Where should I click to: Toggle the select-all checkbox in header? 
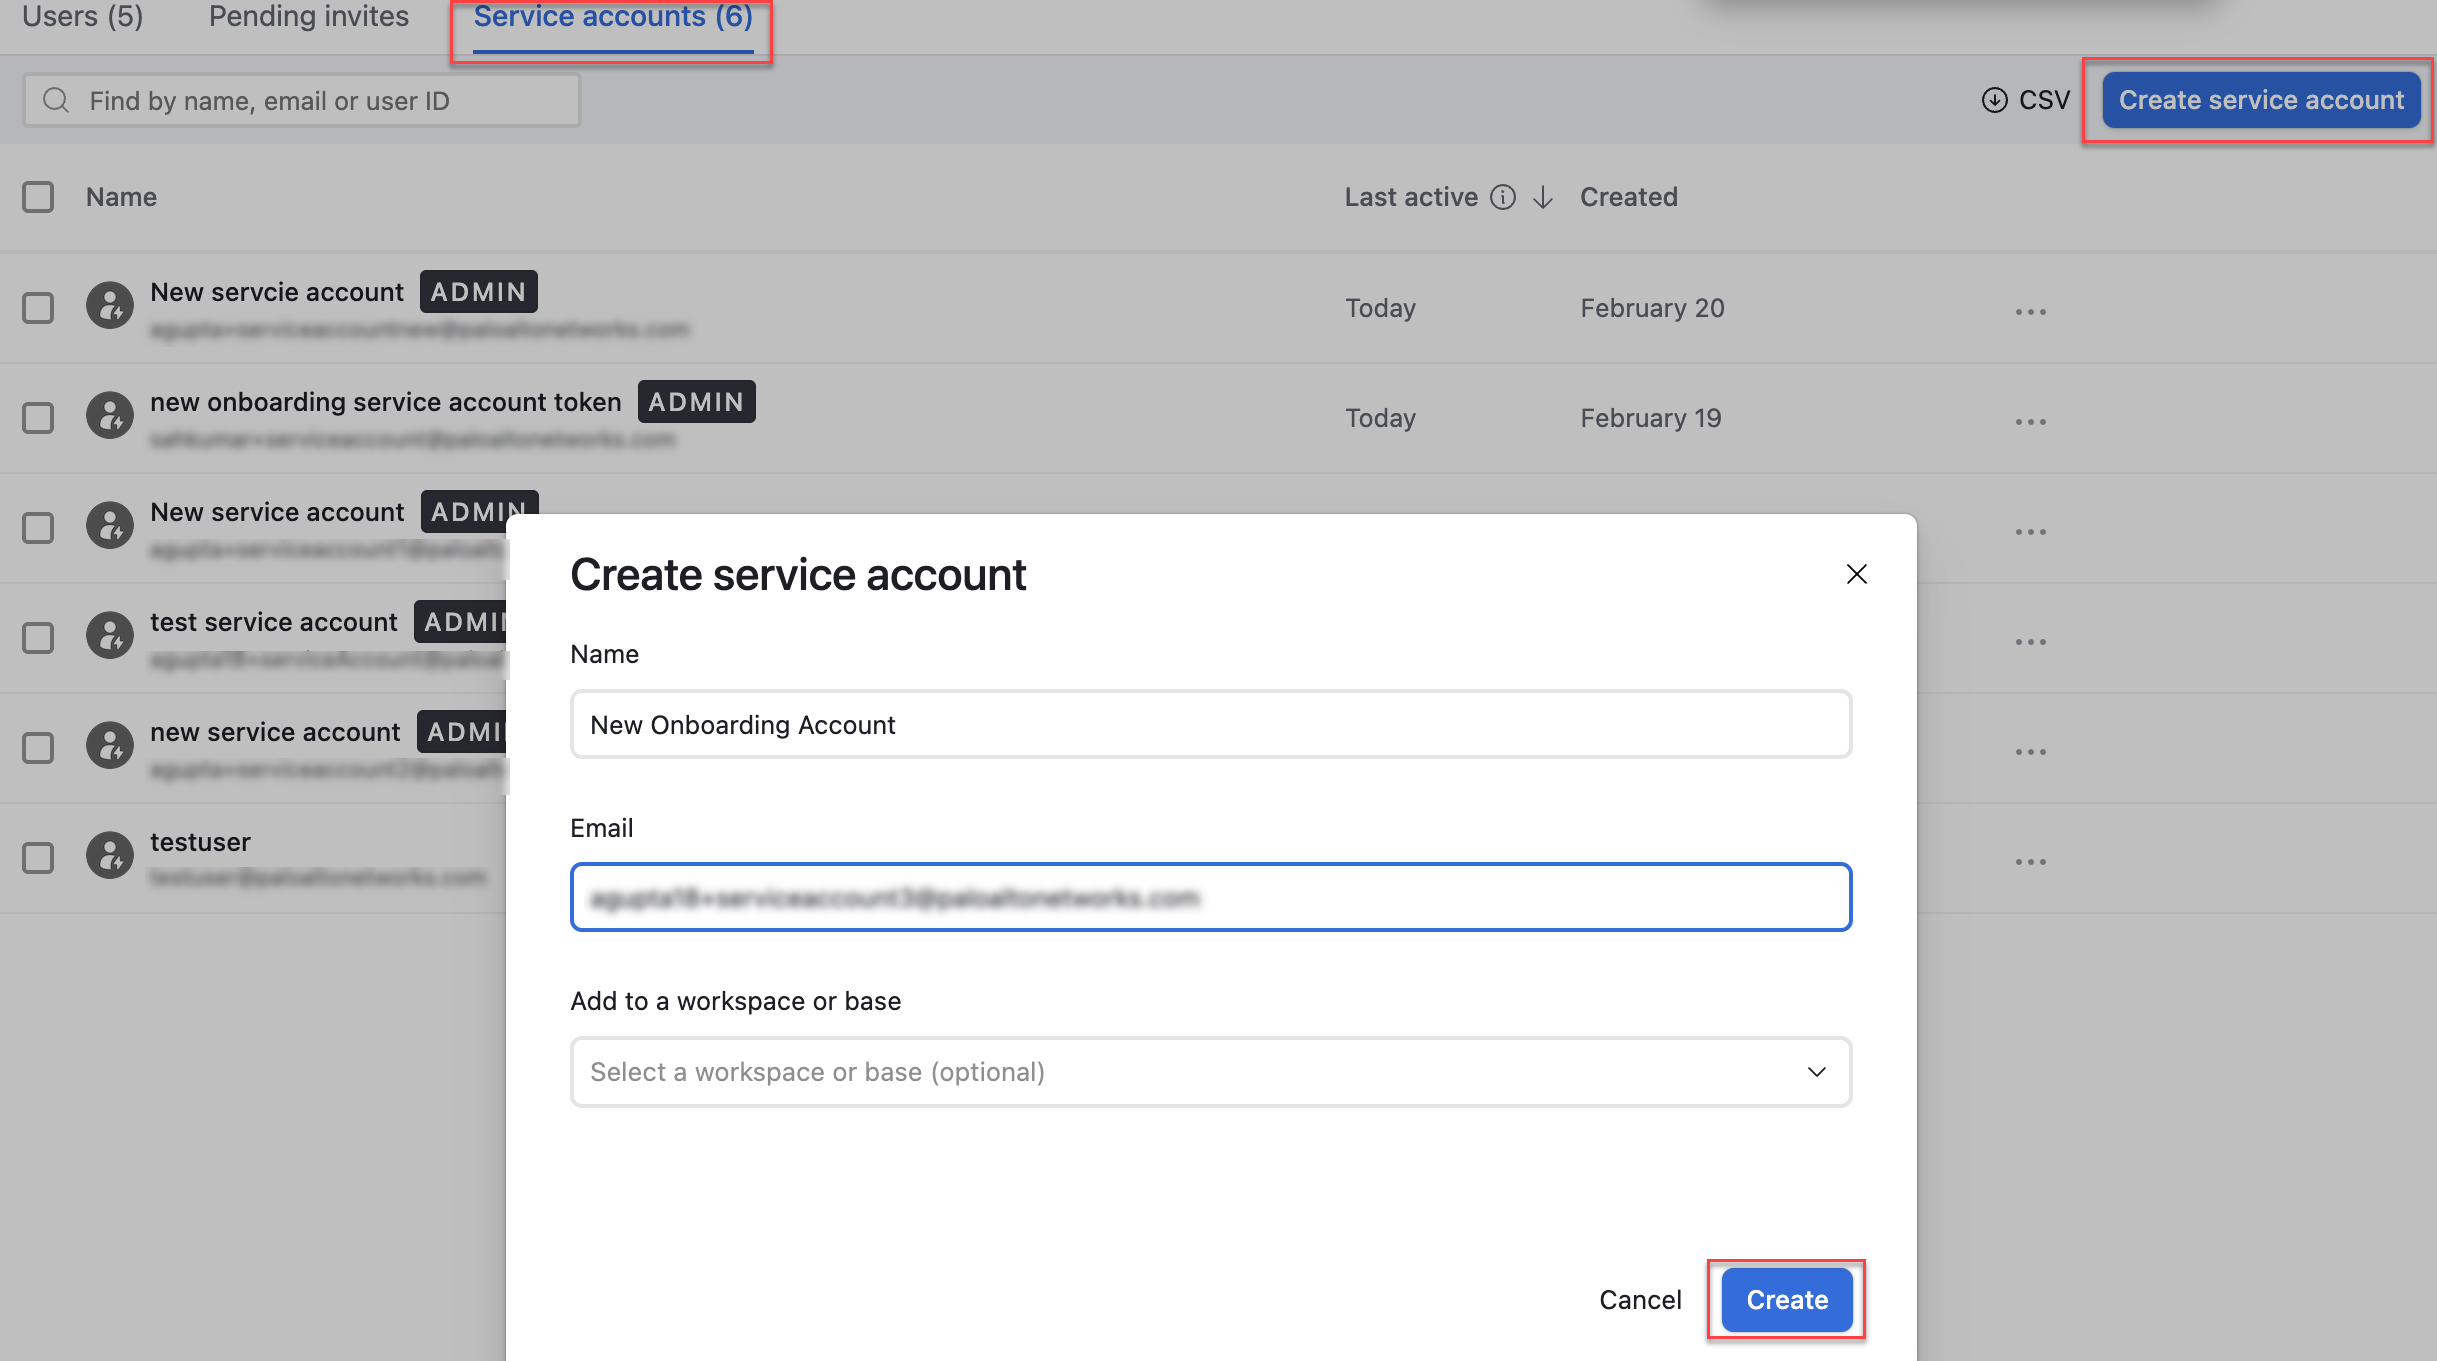click(38, 197)
